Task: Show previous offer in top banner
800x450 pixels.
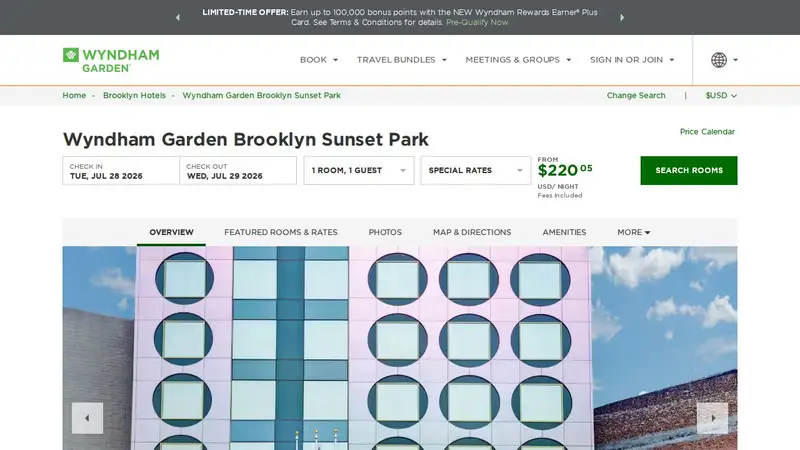Action: 178,17
